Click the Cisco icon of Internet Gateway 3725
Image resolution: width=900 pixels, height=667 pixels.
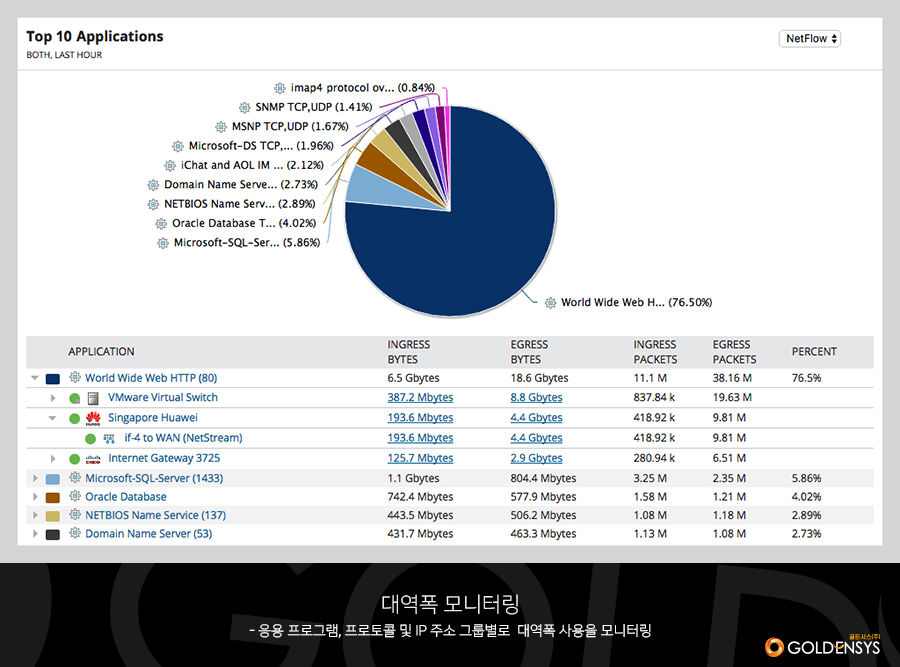click(x=93, y=459)
